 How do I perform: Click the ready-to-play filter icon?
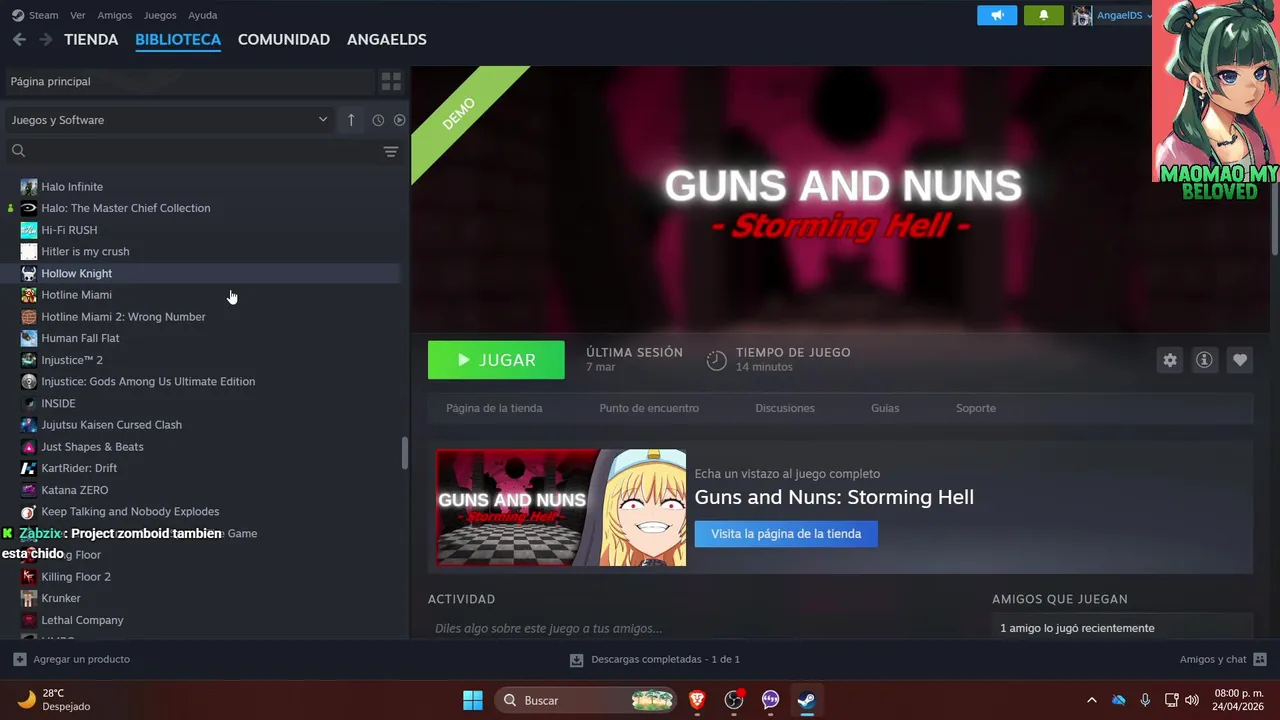399,120
